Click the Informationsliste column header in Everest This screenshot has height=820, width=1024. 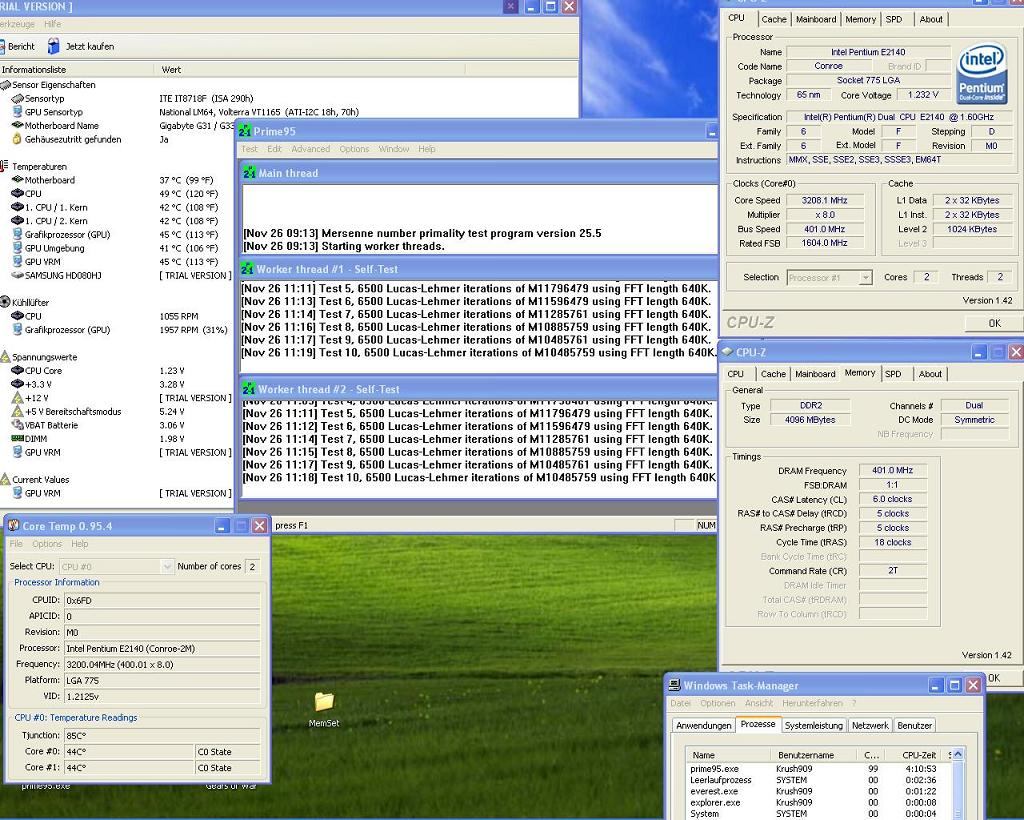[77, 69]
